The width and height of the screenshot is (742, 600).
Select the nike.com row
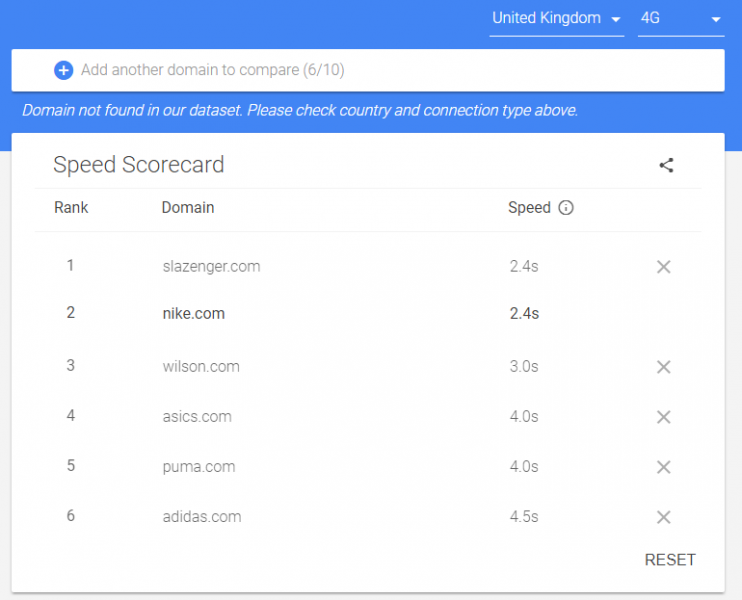click(368, 313)
